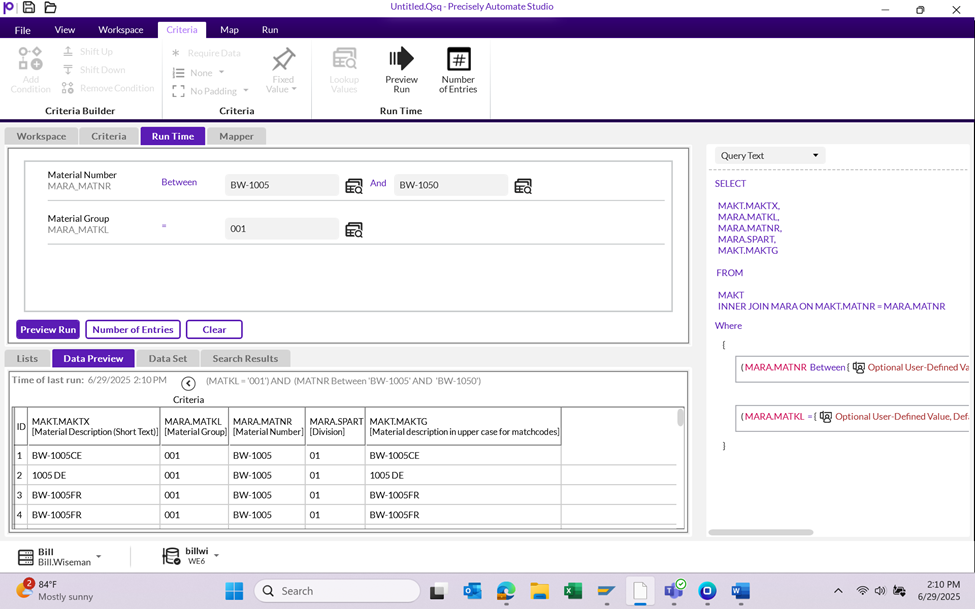
Task: Open the Bill.Wiseman user dropdown
Action: [98, 557]
